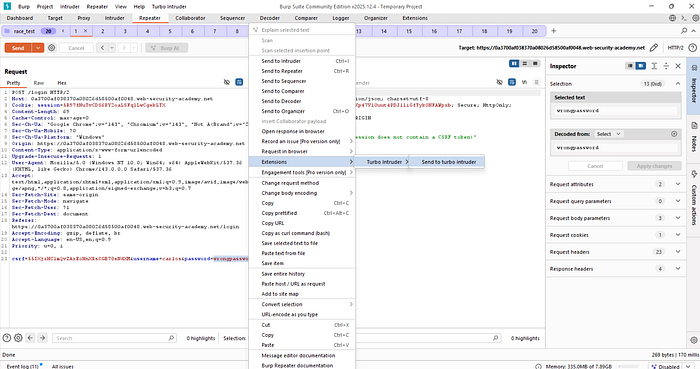Open the Burp Suite logo menu
700x369 pixels.
point(7,6)
